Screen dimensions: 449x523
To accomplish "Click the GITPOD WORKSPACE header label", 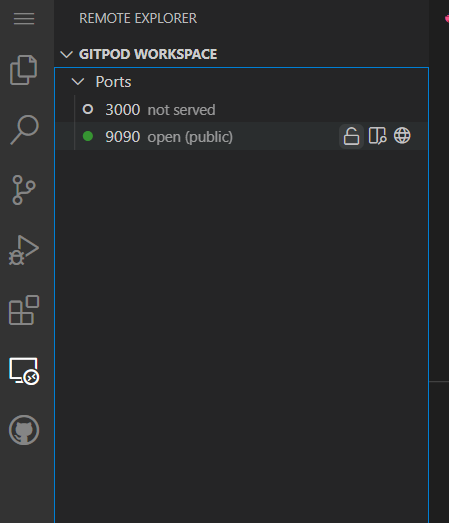I will coord(148,54).
